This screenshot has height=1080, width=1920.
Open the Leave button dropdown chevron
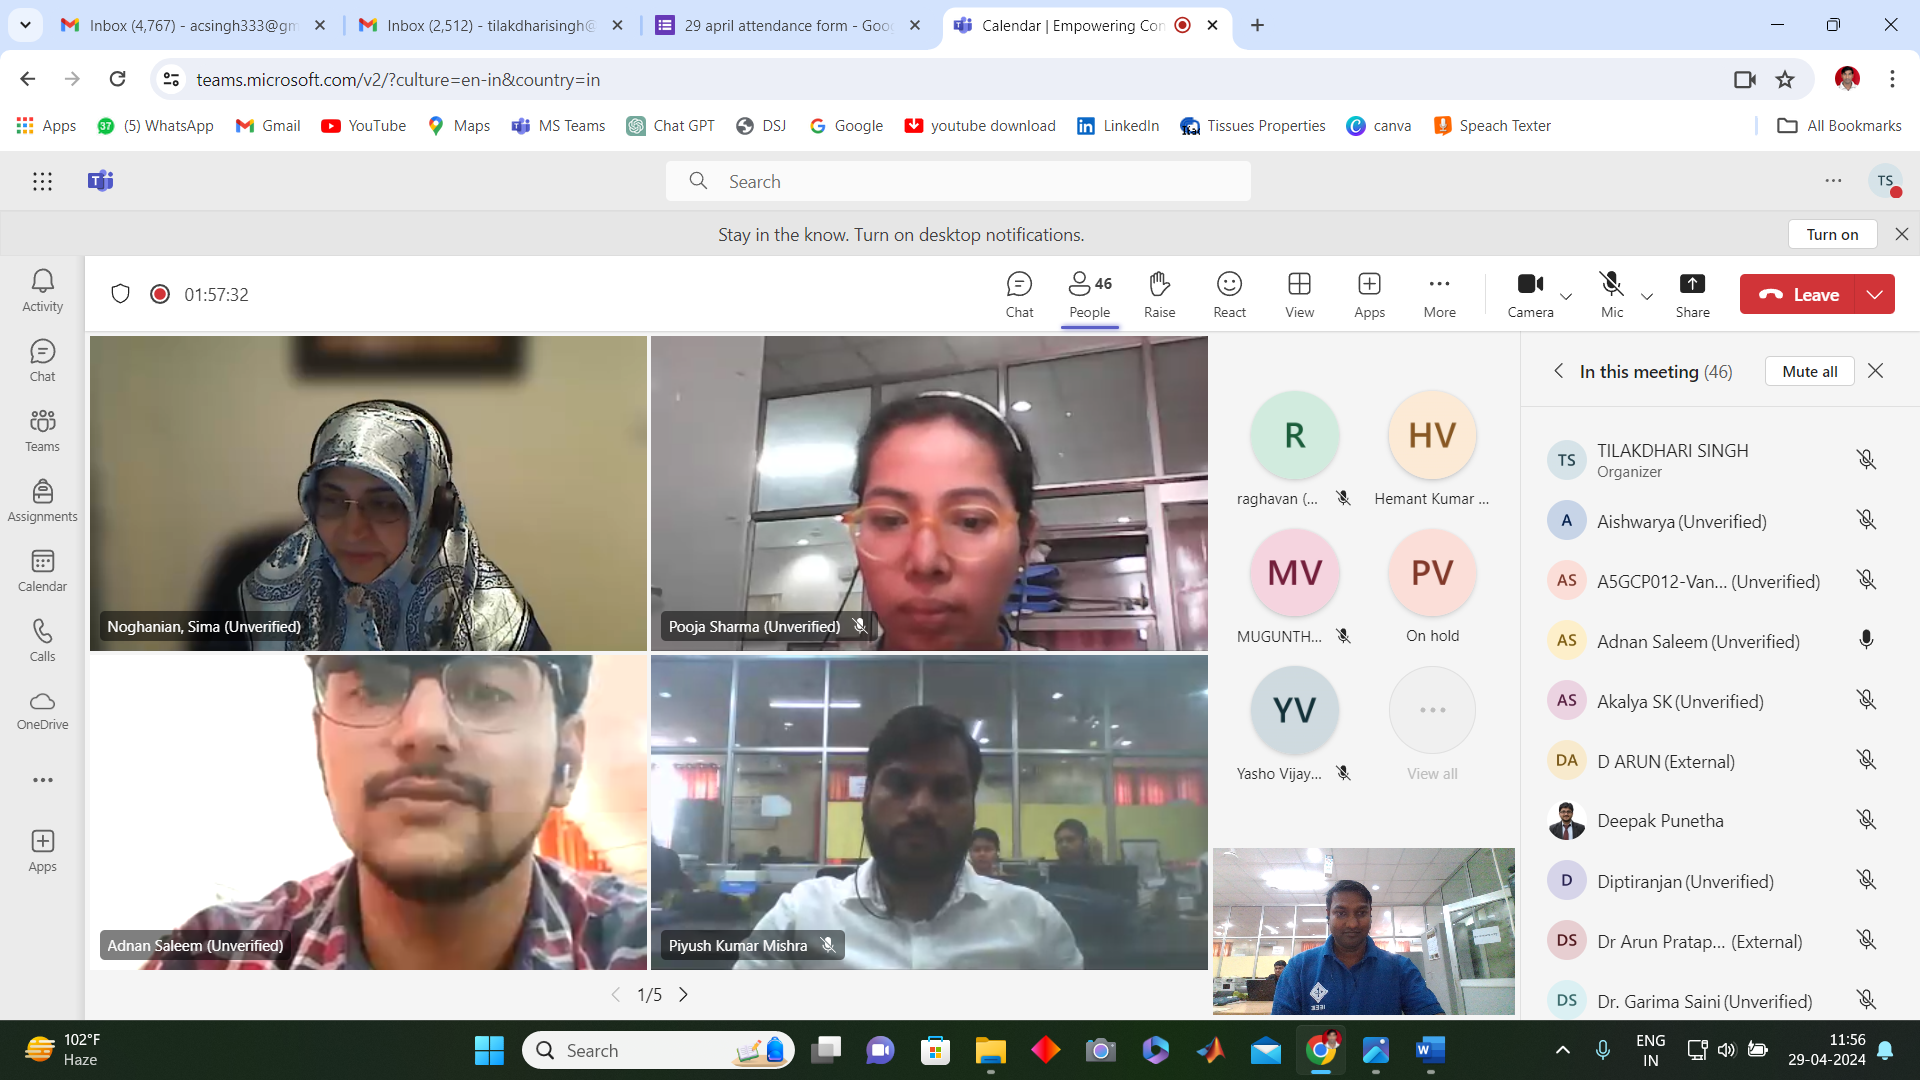pyautogui.click(x=1875, y=294)
